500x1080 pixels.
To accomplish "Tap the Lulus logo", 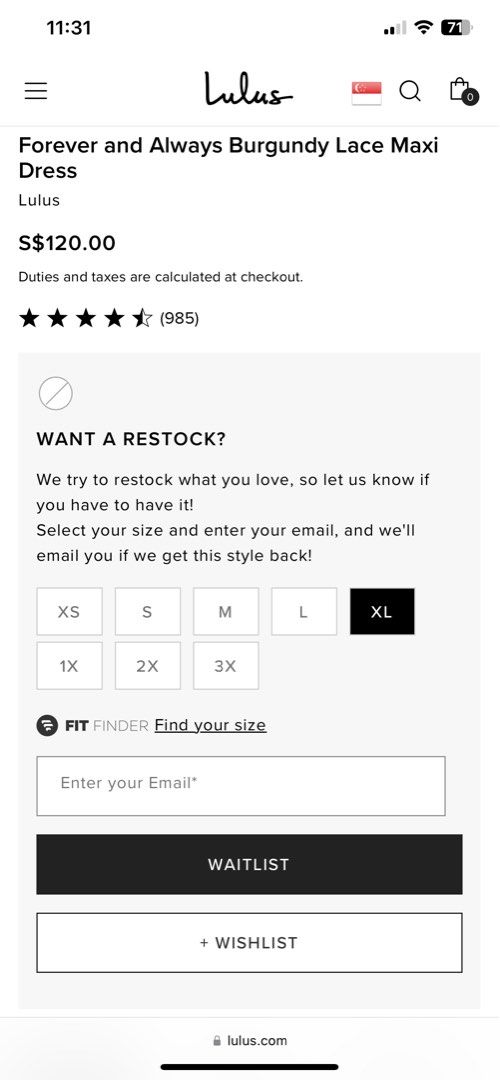I will pos(248,90).
